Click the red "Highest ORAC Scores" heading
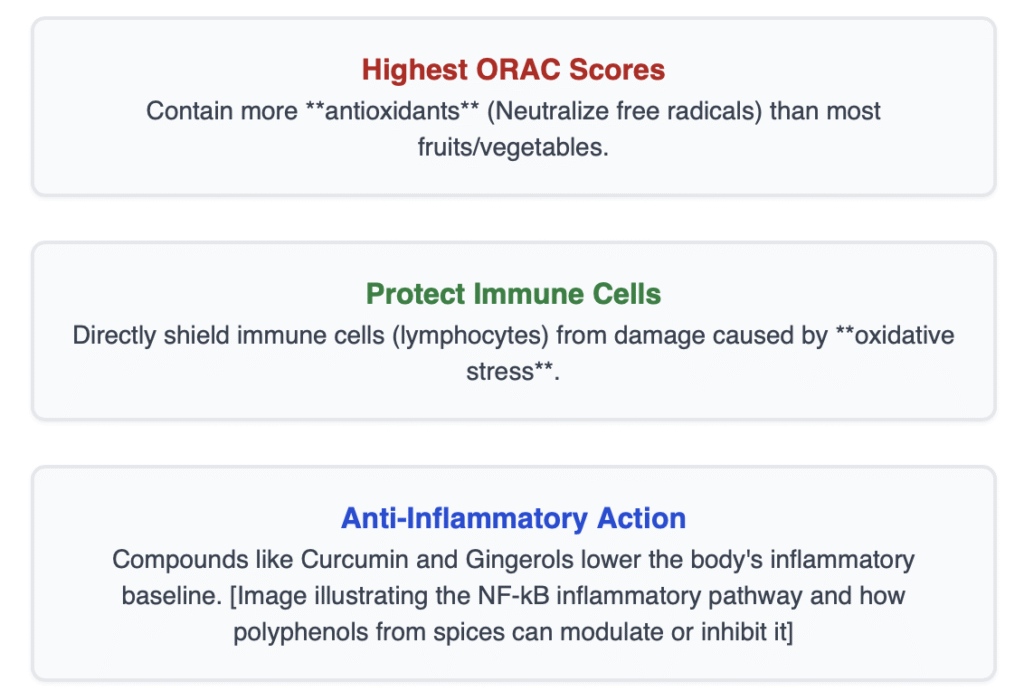The height and width of the screenshot is (700, 1024). (513, 70)
